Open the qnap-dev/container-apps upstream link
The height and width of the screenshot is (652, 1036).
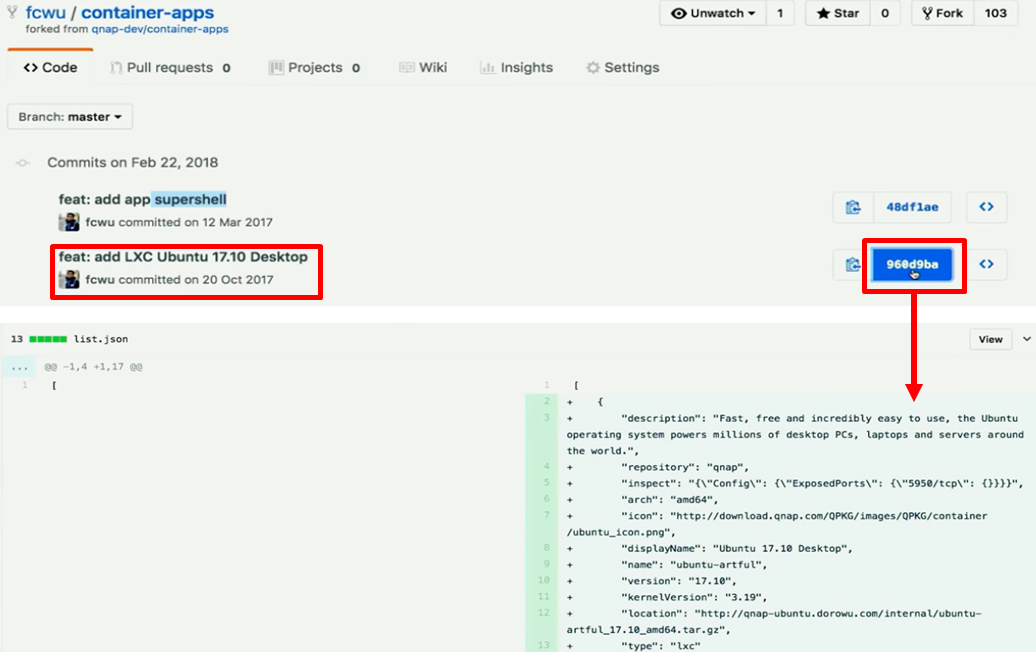point(160,29)
